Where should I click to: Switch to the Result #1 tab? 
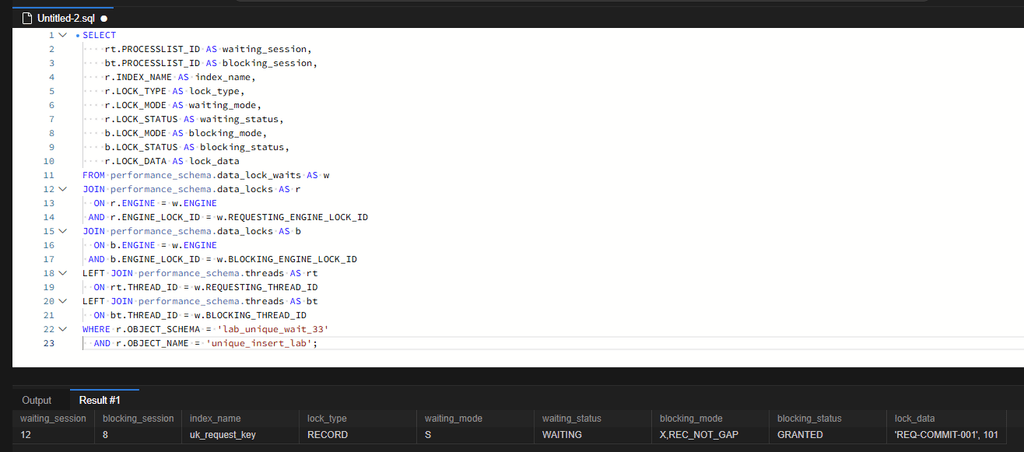[100, 400]
